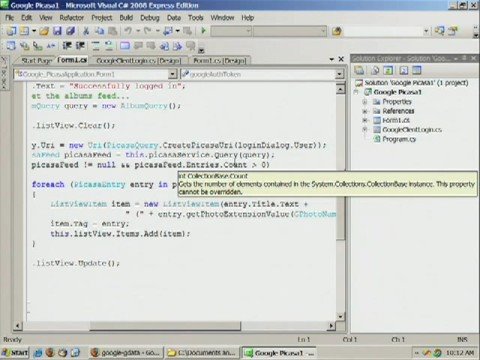
Task: Toggle a bookmark with the bookmark icon
Action: [125, 46]
